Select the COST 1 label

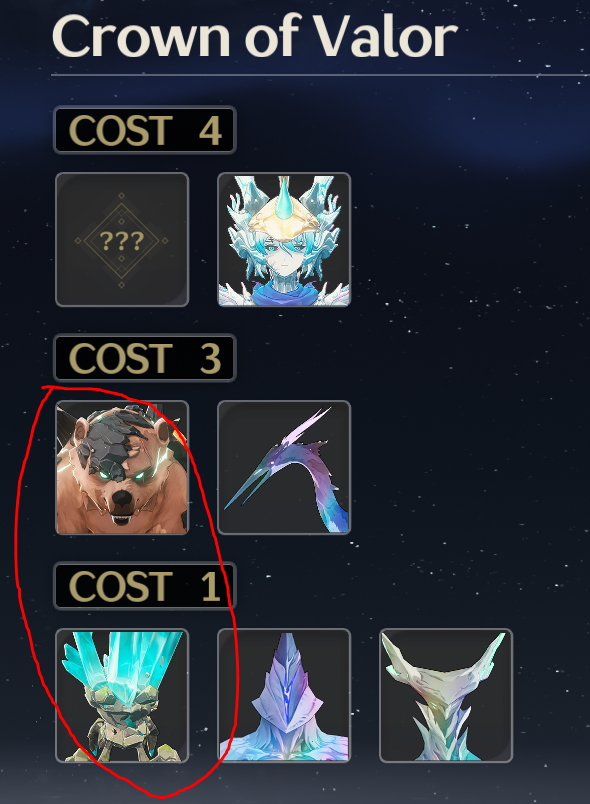145,586
